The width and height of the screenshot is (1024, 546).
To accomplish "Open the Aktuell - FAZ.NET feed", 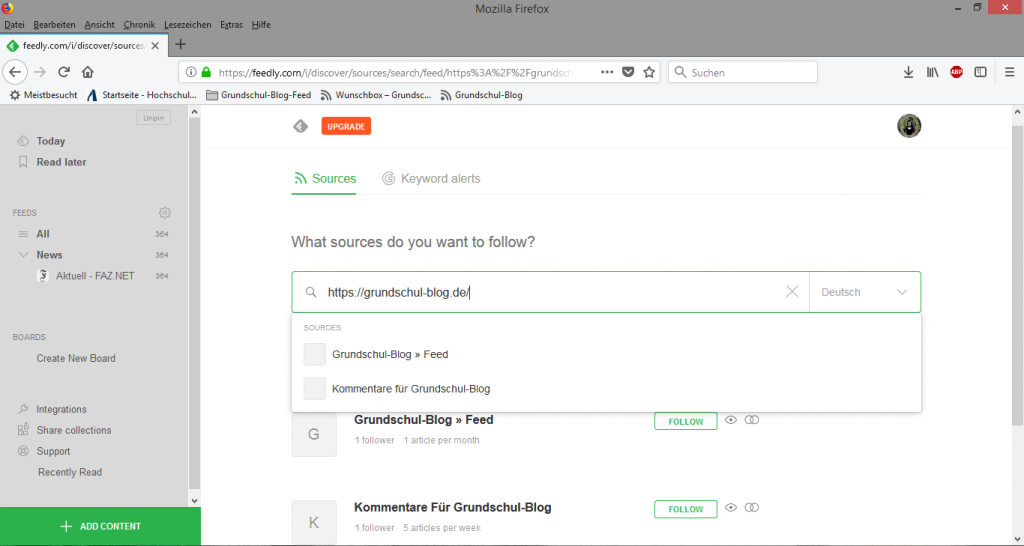I will (x=95, y=276).
